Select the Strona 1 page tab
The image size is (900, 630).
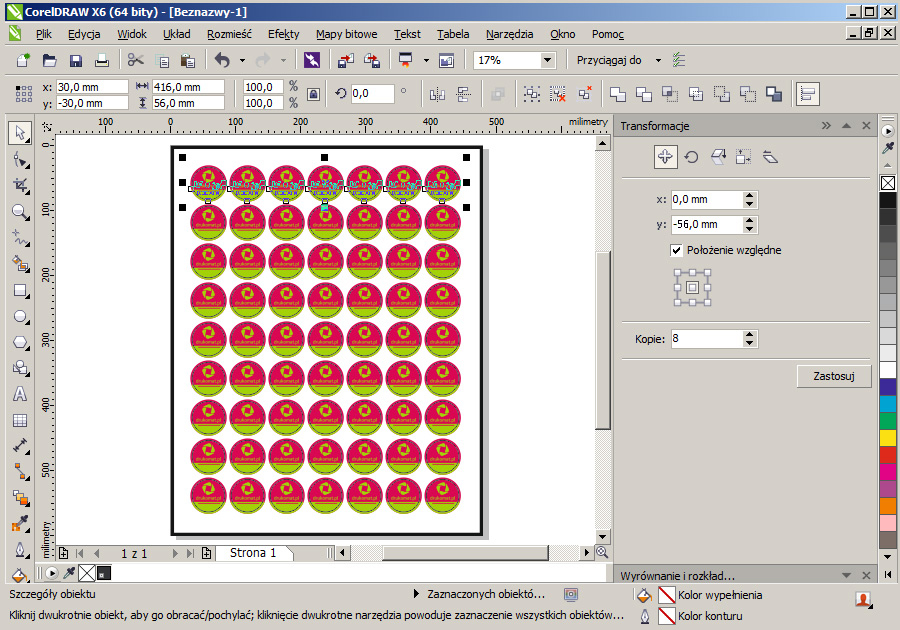point(253,553)
